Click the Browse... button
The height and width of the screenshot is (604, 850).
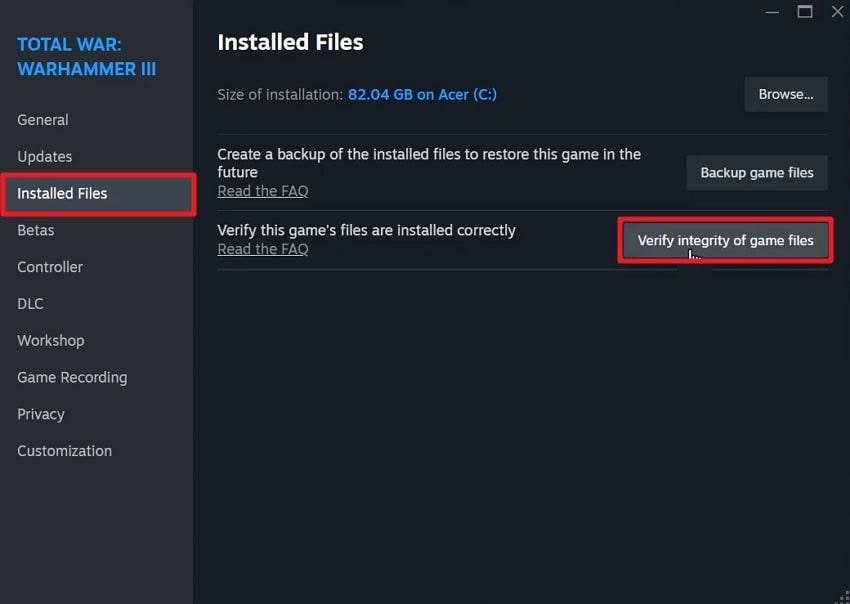point(785,94)
